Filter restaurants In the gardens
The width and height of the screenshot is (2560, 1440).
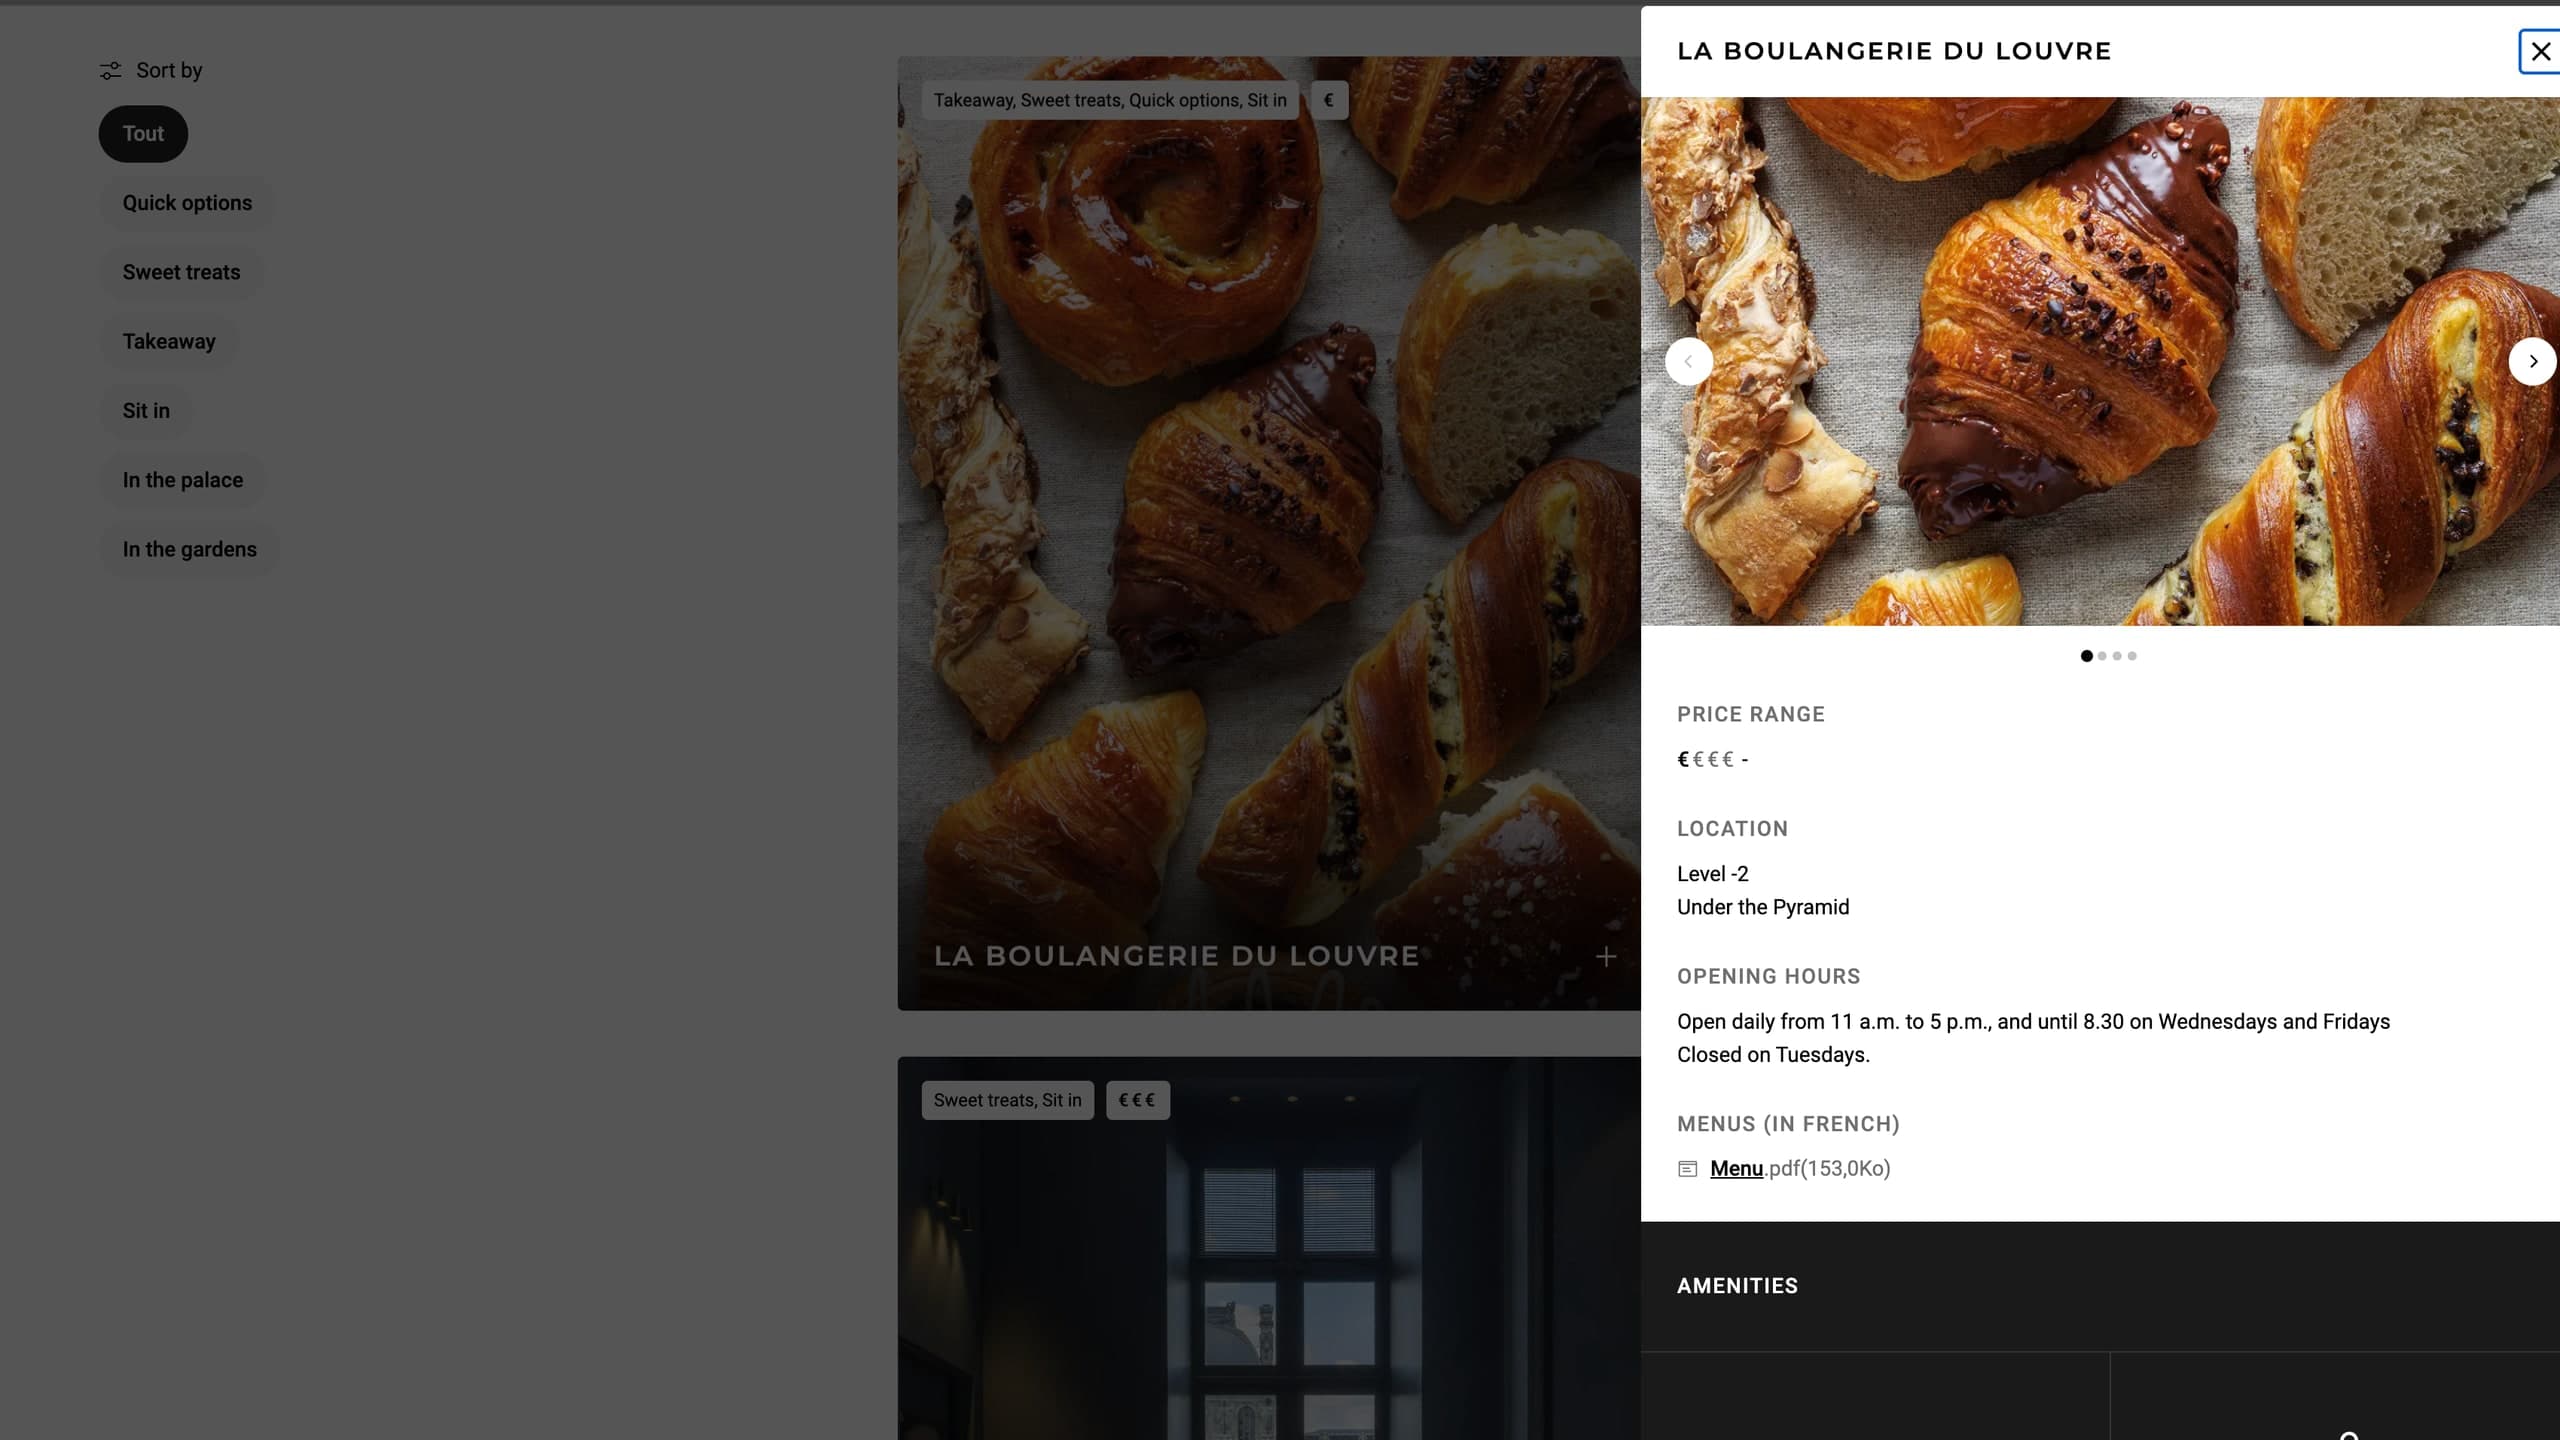coord(190,549)
